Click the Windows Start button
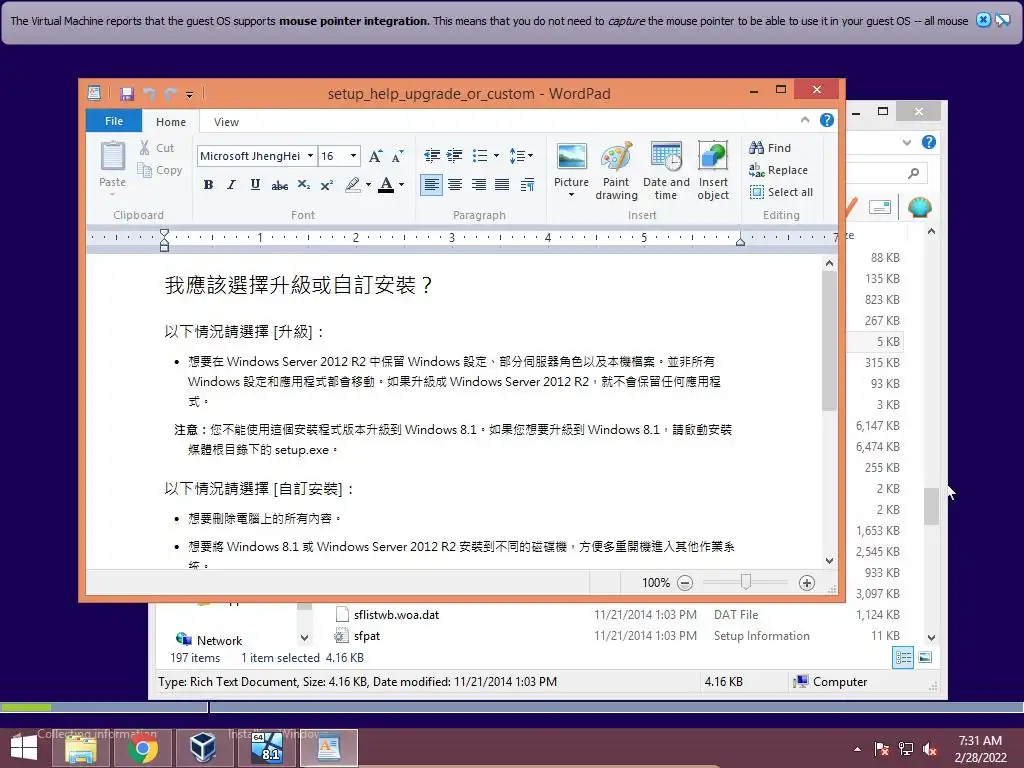1024x768 pixels. tap(24, 748)
